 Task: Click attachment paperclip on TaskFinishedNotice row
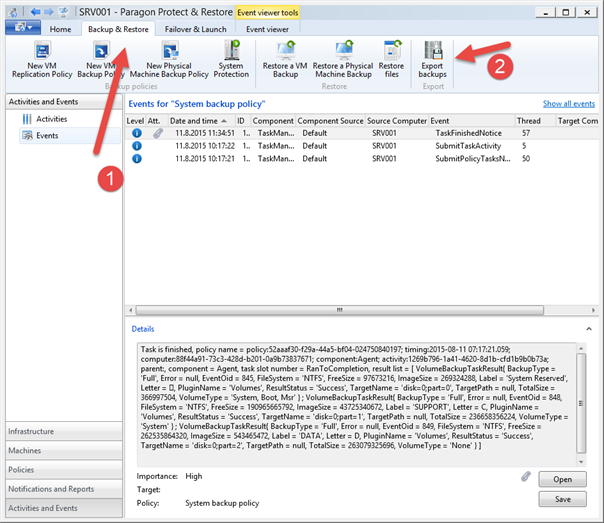tap(158, 133)
